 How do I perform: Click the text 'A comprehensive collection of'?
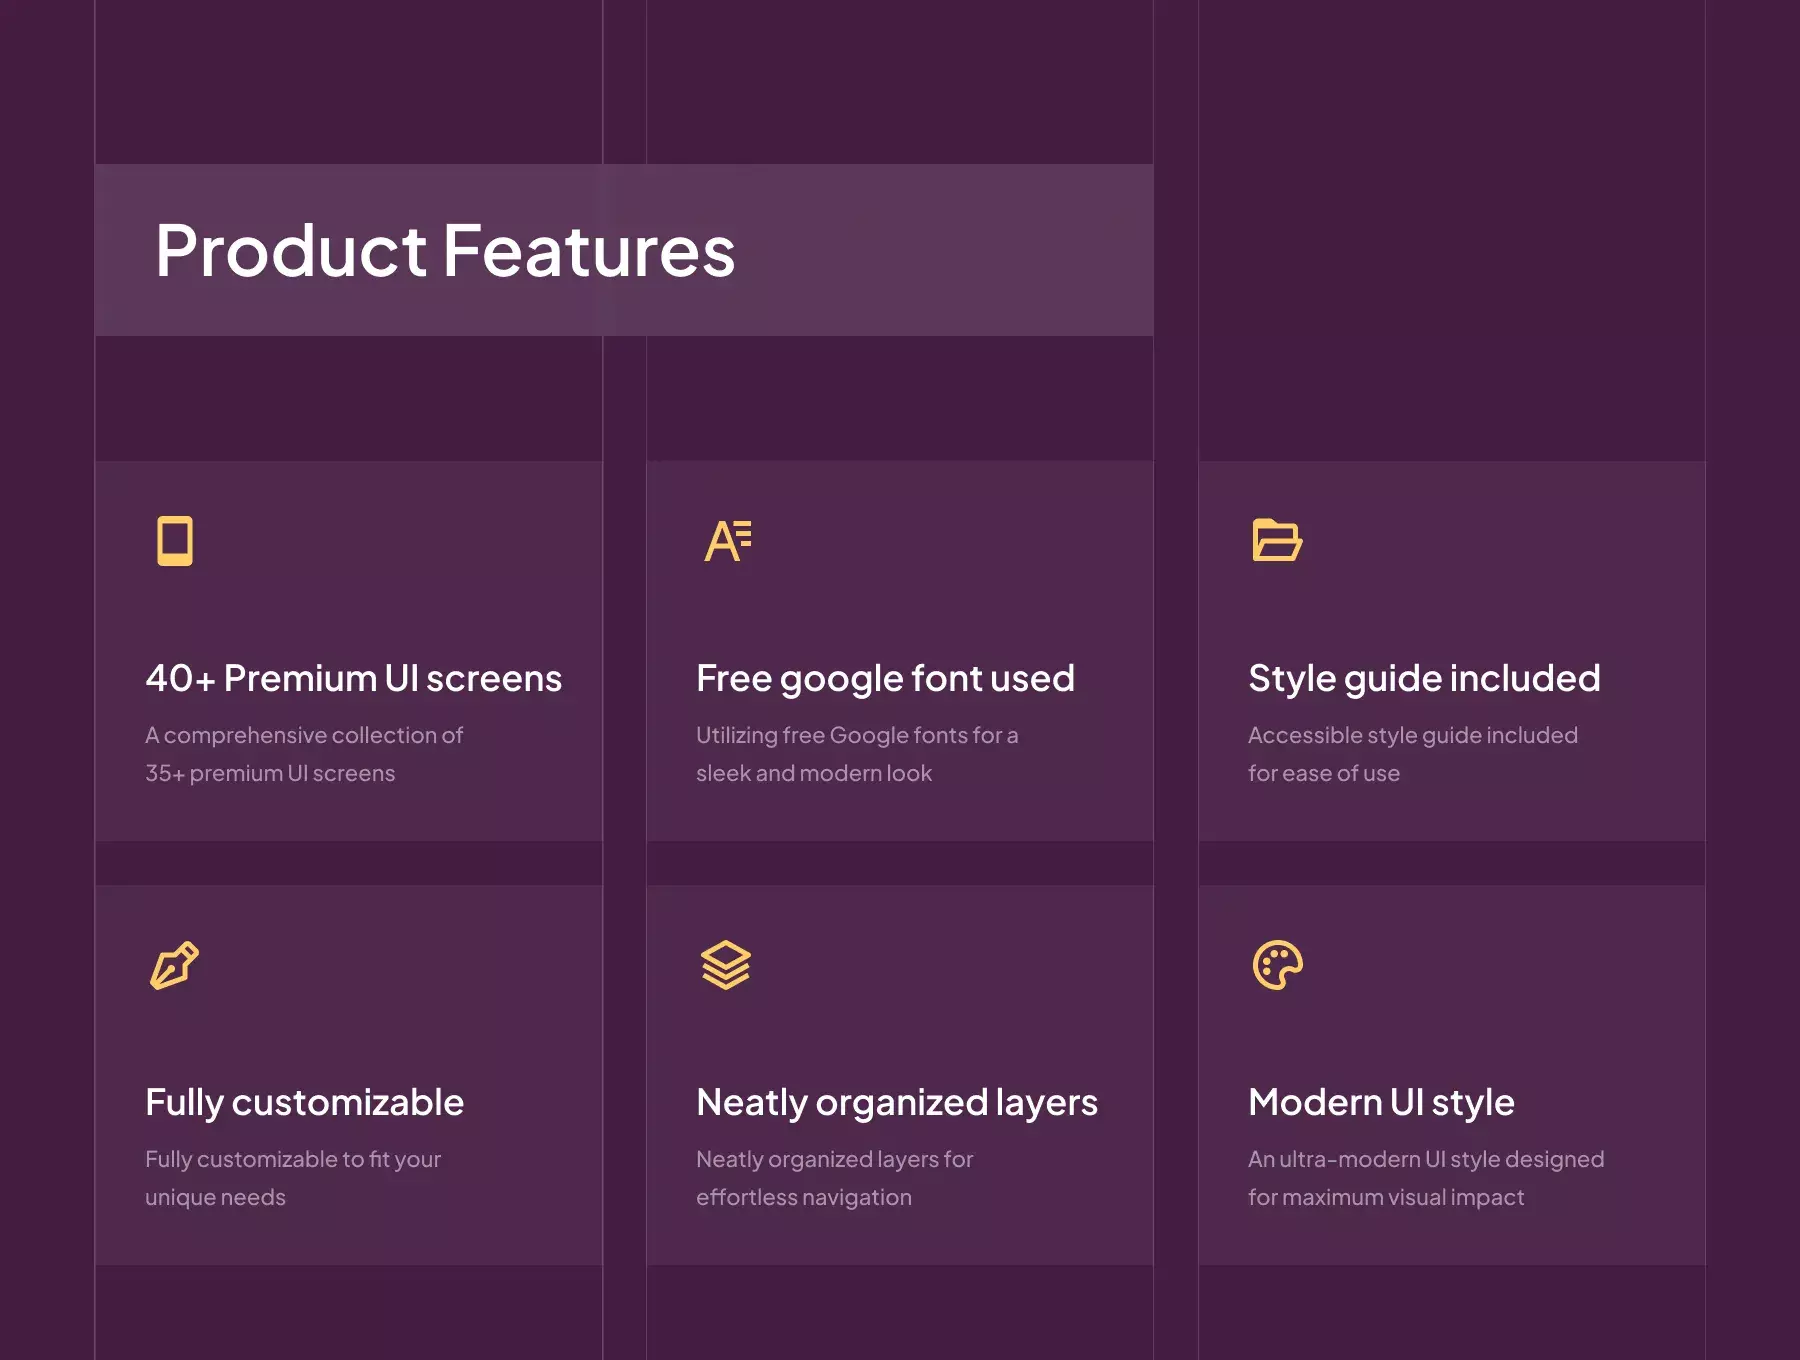pyautogui.click(x=304, y=735)
